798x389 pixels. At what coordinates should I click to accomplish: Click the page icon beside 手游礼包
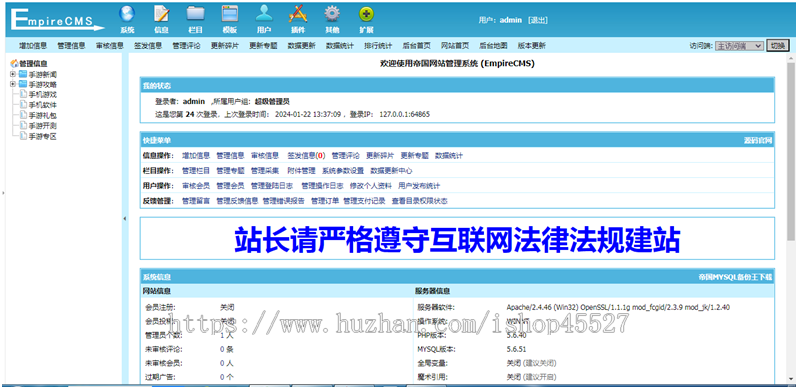point(23,116)
